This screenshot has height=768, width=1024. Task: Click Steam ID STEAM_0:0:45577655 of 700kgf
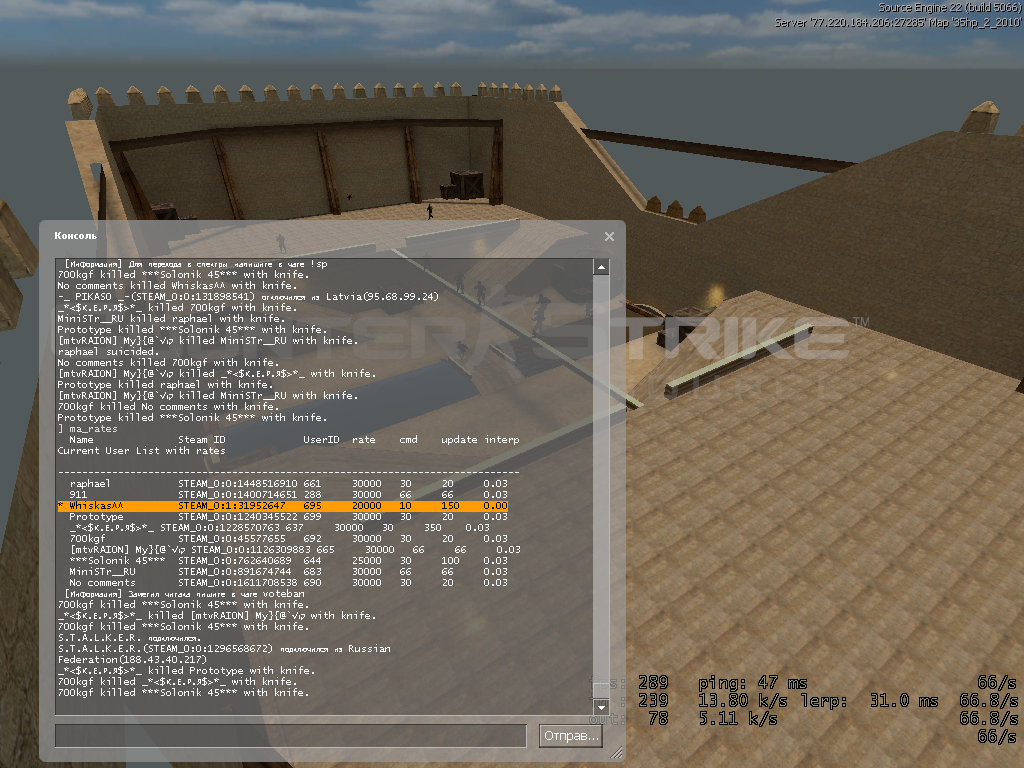232,539
